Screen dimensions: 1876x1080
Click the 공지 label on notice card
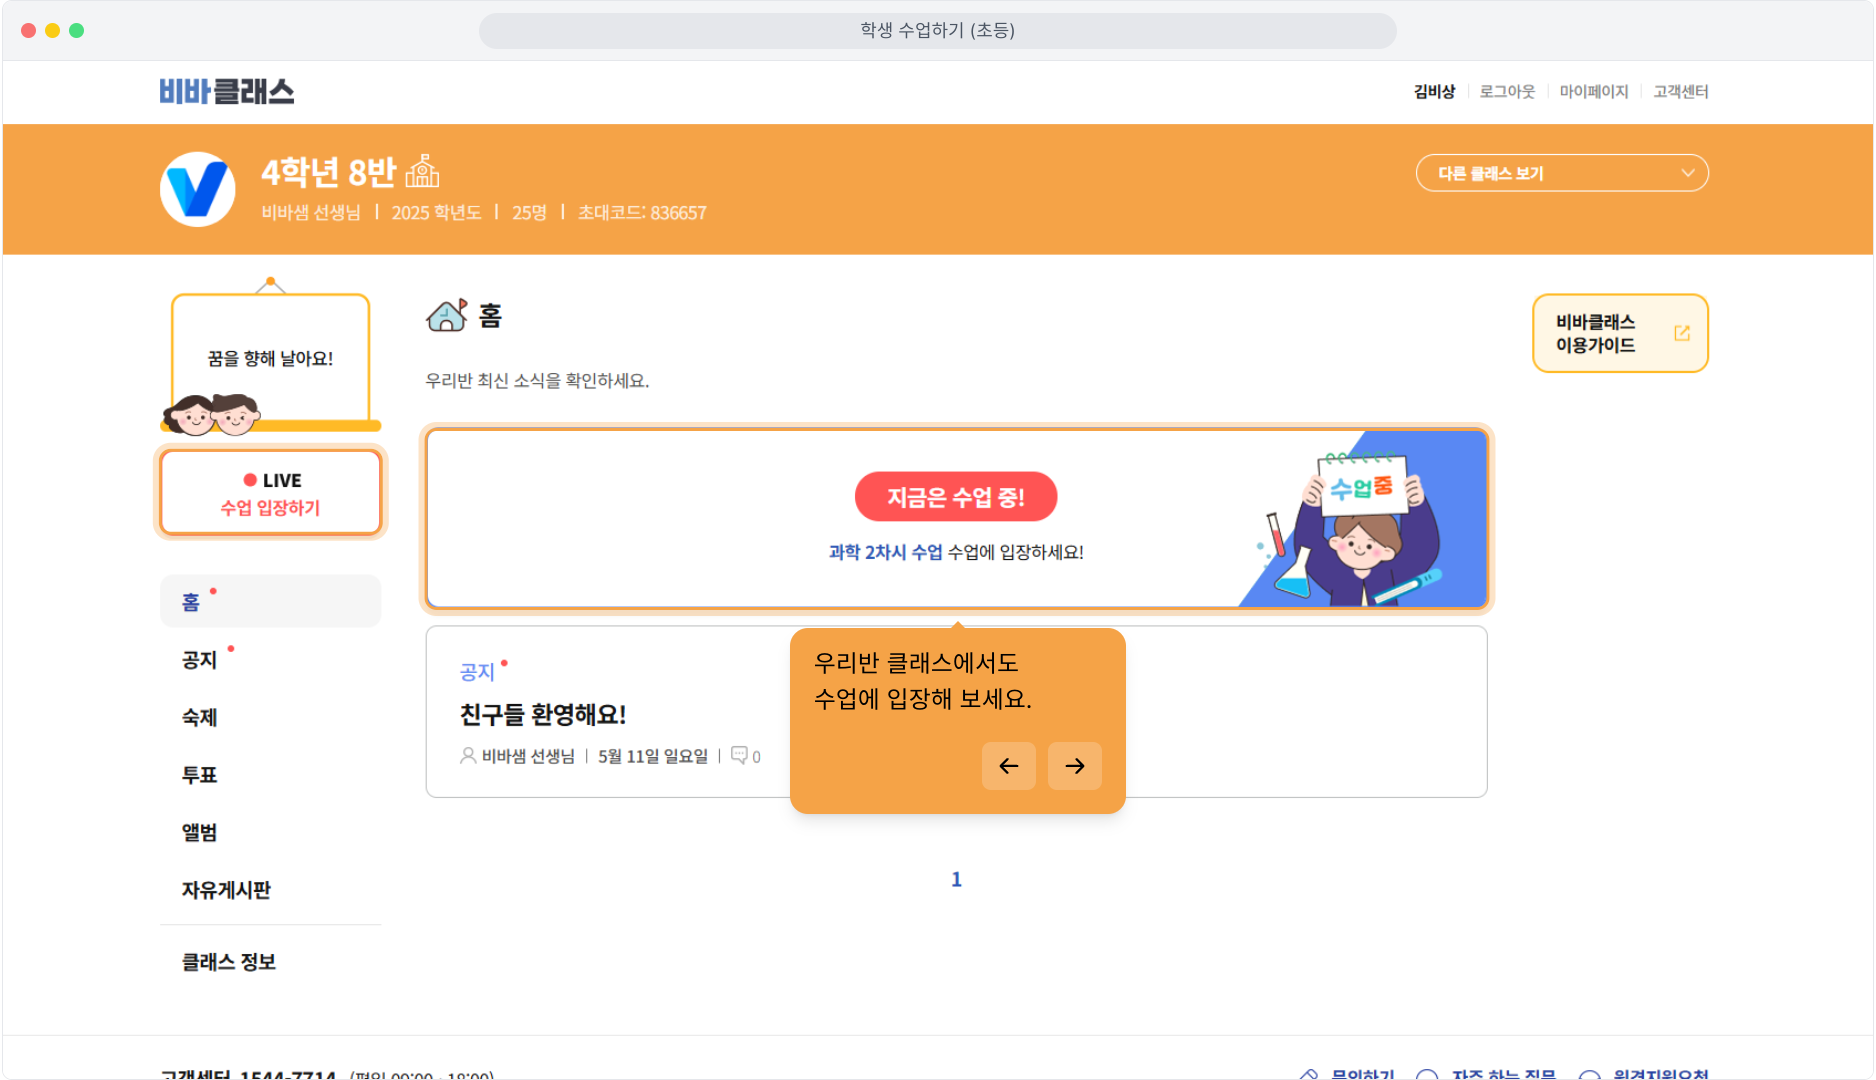[477, 672]
